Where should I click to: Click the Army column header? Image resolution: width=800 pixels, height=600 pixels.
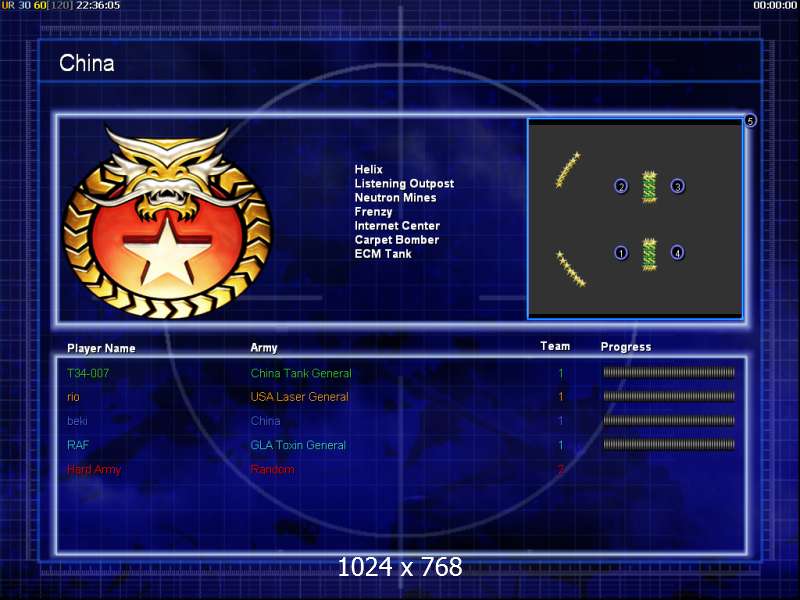264,348
